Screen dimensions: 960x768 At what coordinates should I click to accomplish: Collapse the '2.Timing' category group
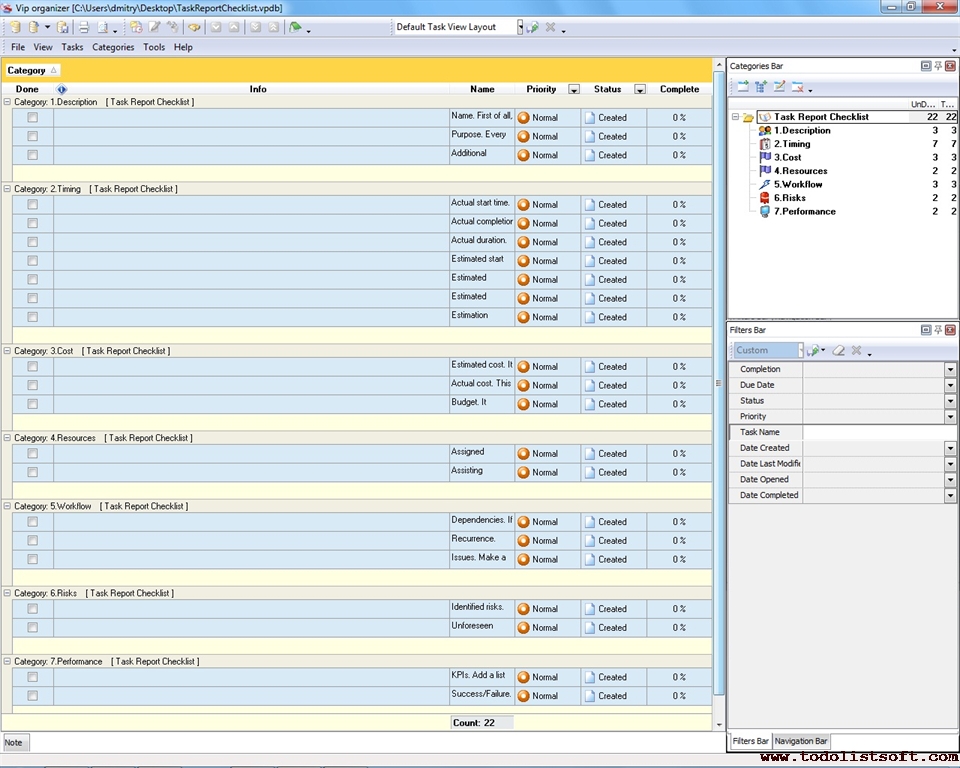tap(8, 188)
